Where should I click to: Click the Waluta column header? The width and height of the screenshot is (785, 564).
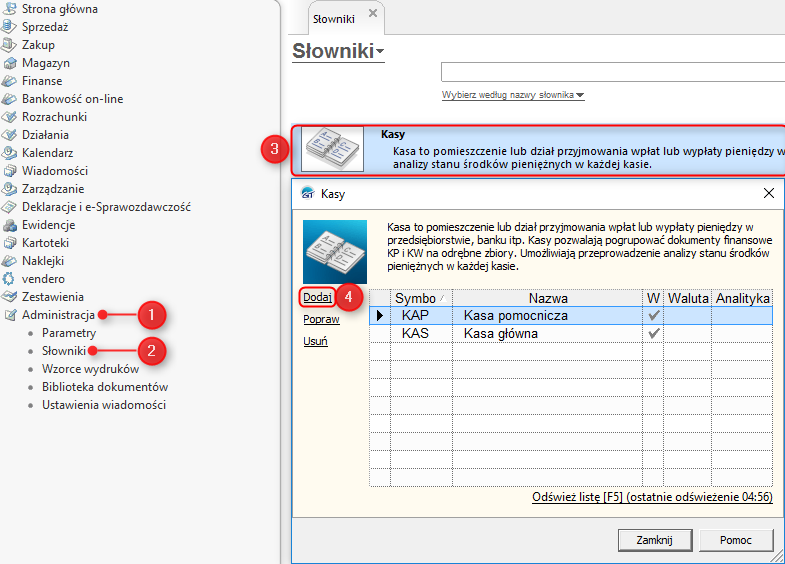pyautogui.click(x=688, y=298)
